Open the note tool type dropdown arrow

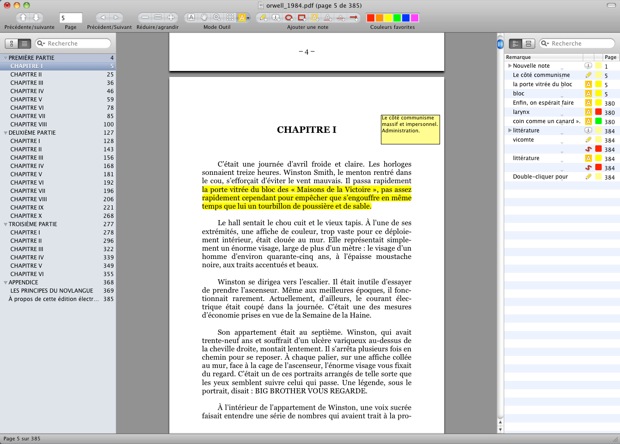pos(248,18)
